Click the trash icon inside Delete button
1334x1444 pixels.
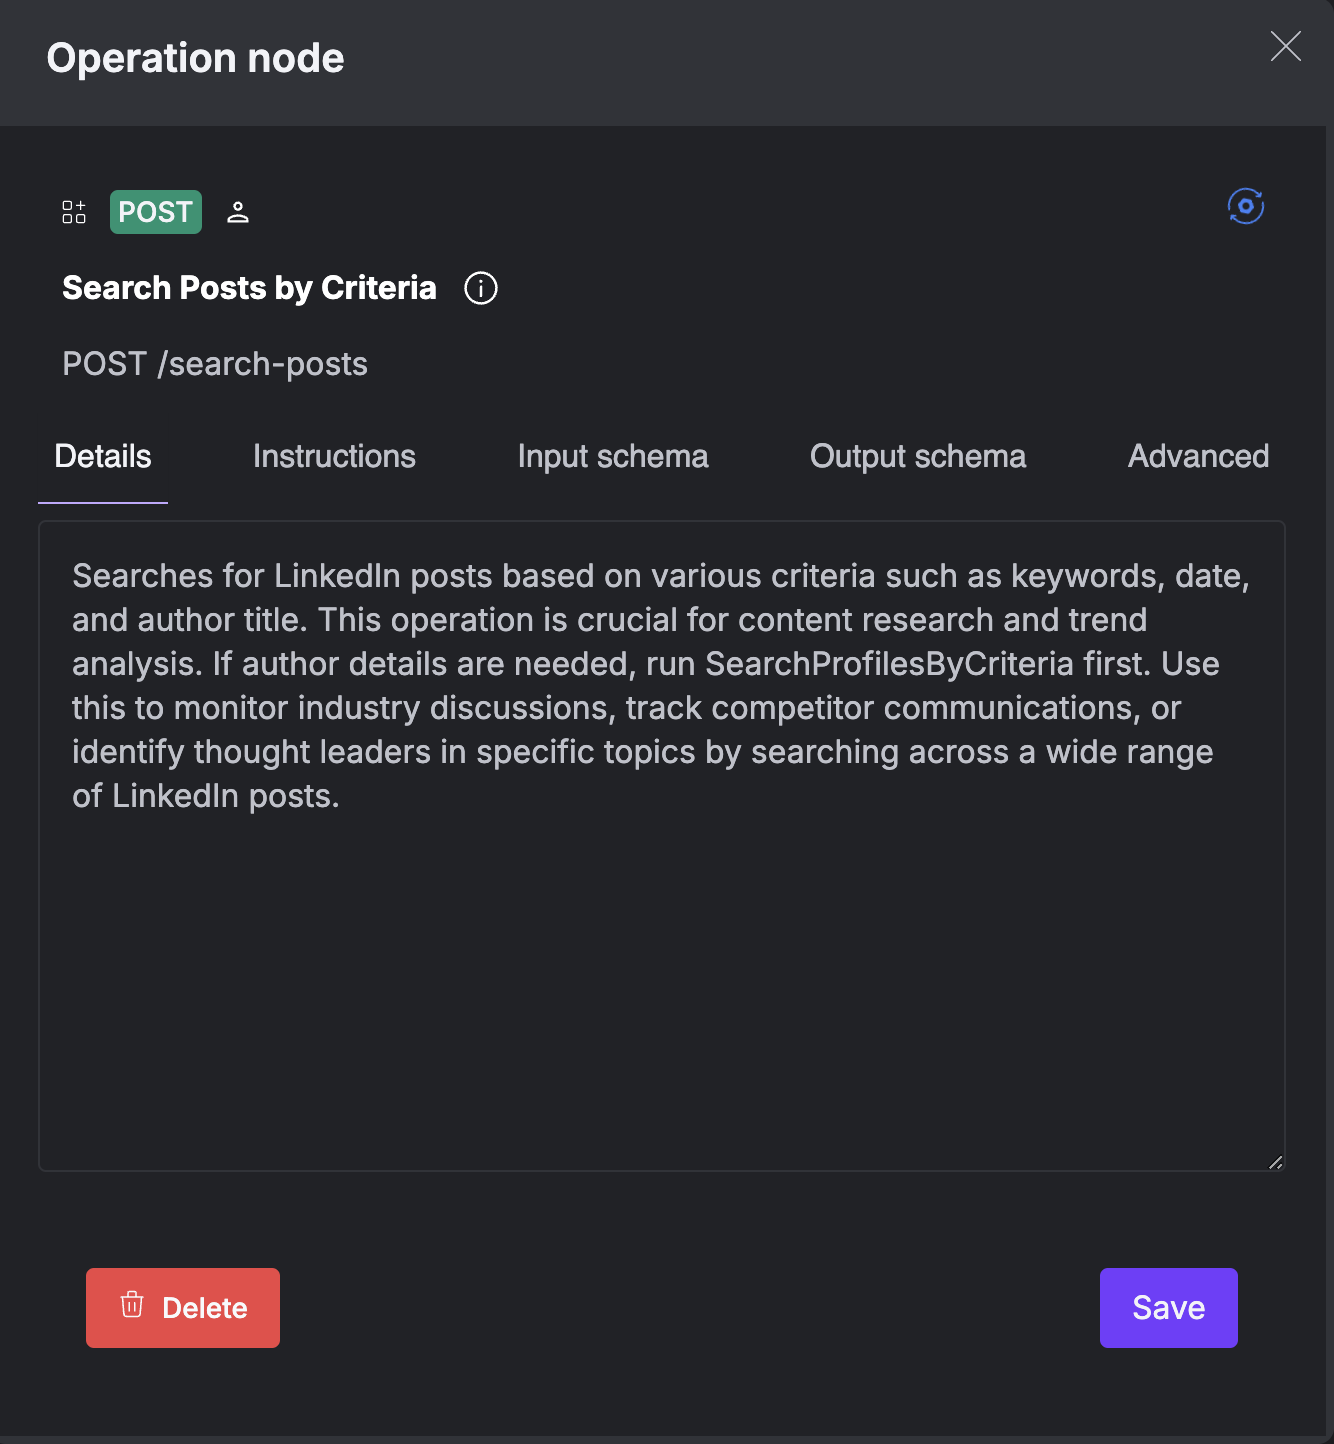[x=133, y=1306]
